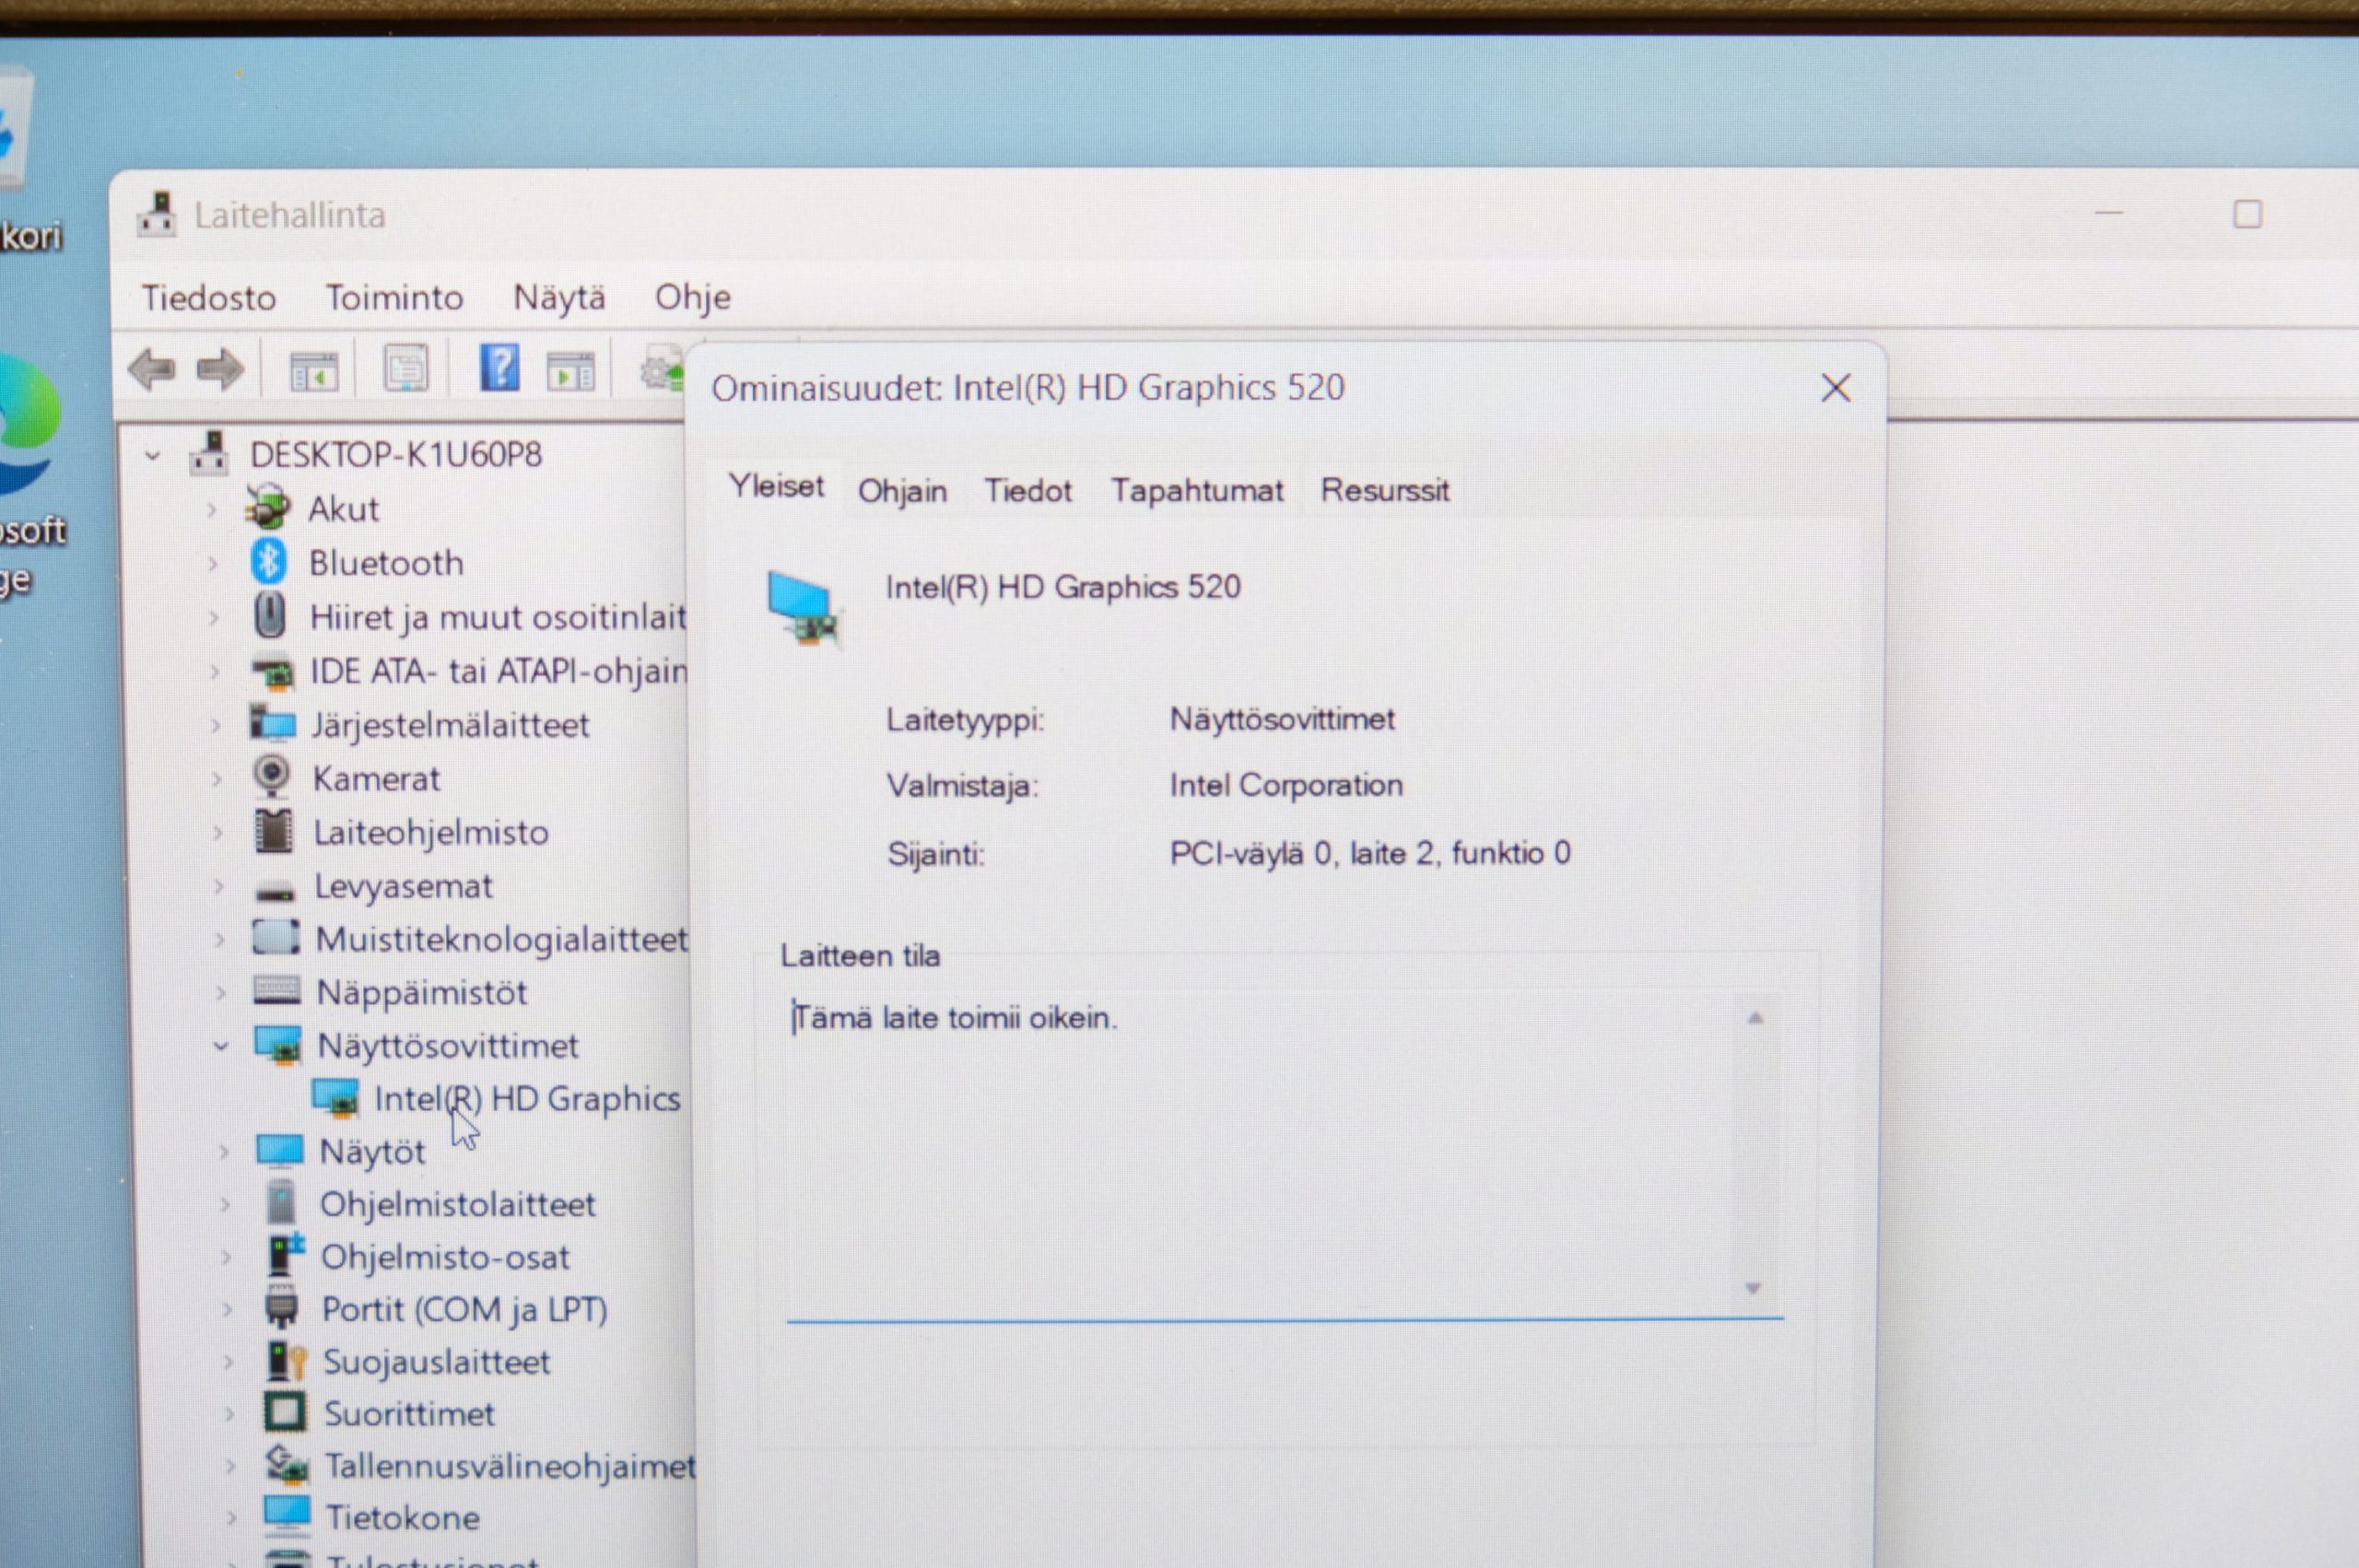Collapse the DESKTOP-K1U60P8 root node
Screen dimensions: 2359x1568
[x=152, y=456]
